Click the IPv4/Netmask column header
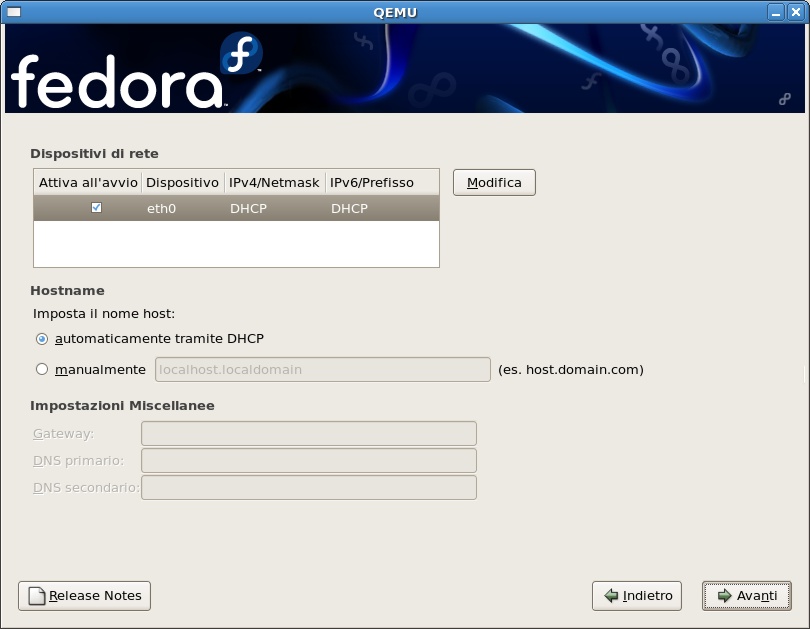810x629 pixels. click(275, 182)
